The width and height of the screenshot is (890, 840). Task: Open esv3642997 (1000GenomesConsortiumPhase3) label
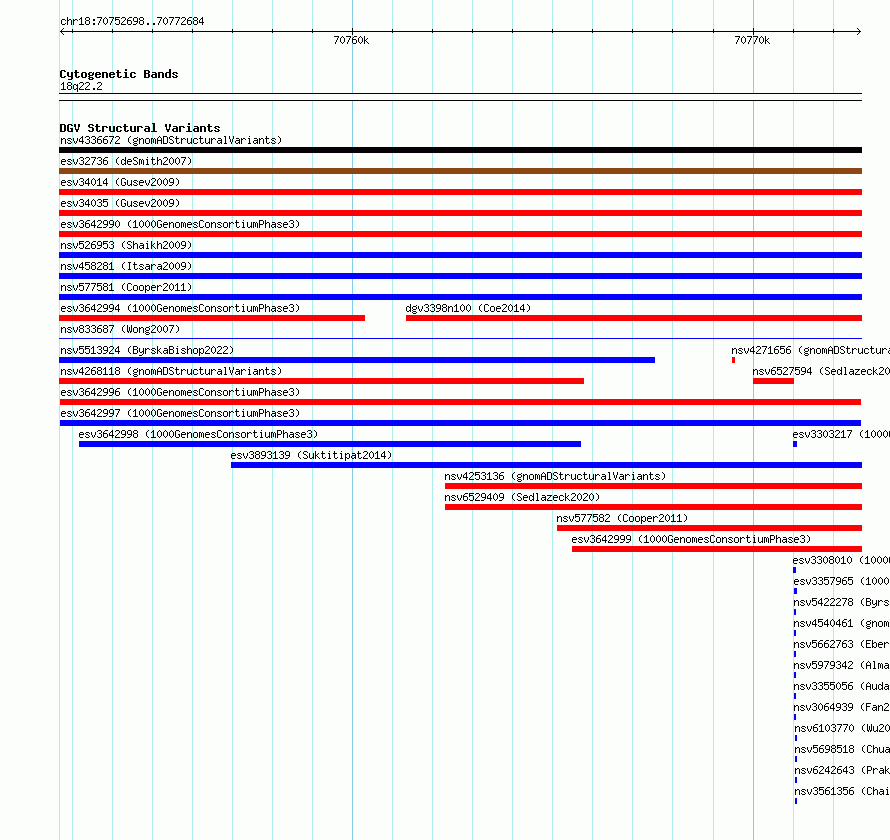click(180, 413)
